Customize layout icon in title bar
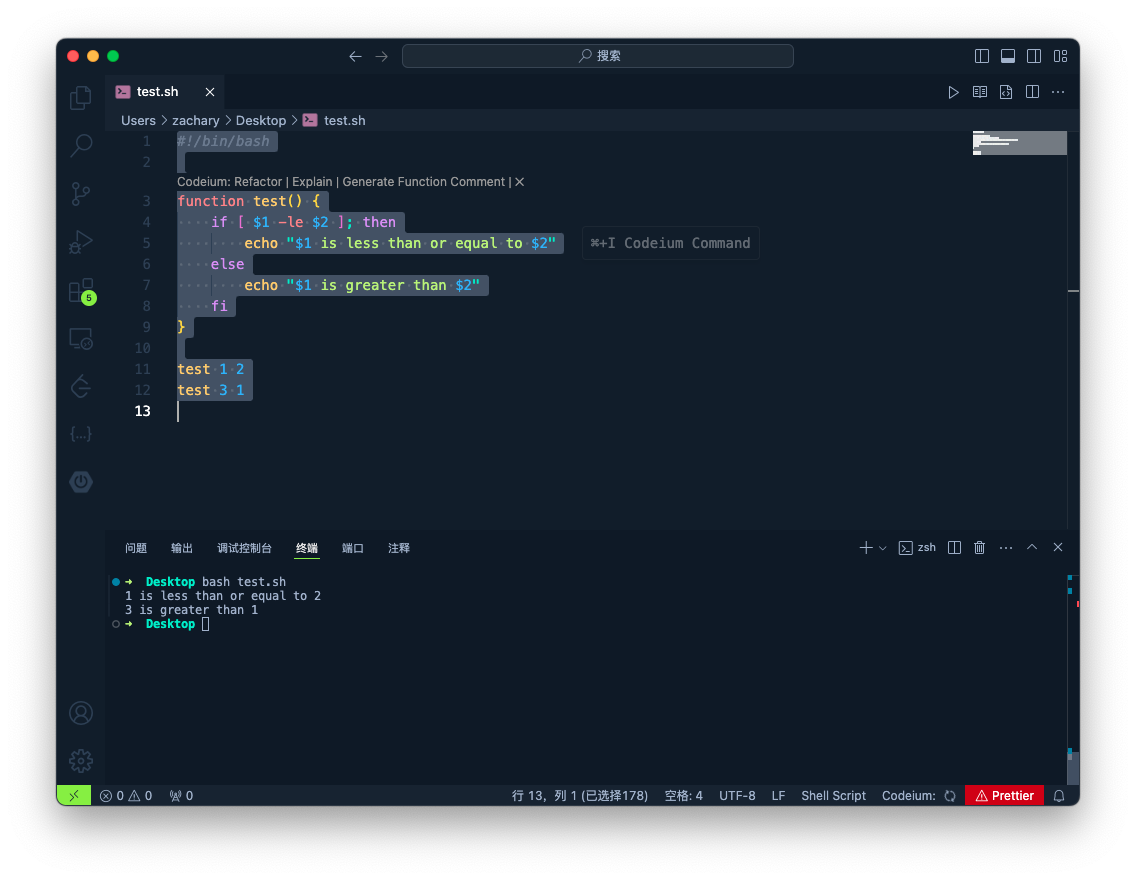1136x880 pixels. (x=1061, y=56)
